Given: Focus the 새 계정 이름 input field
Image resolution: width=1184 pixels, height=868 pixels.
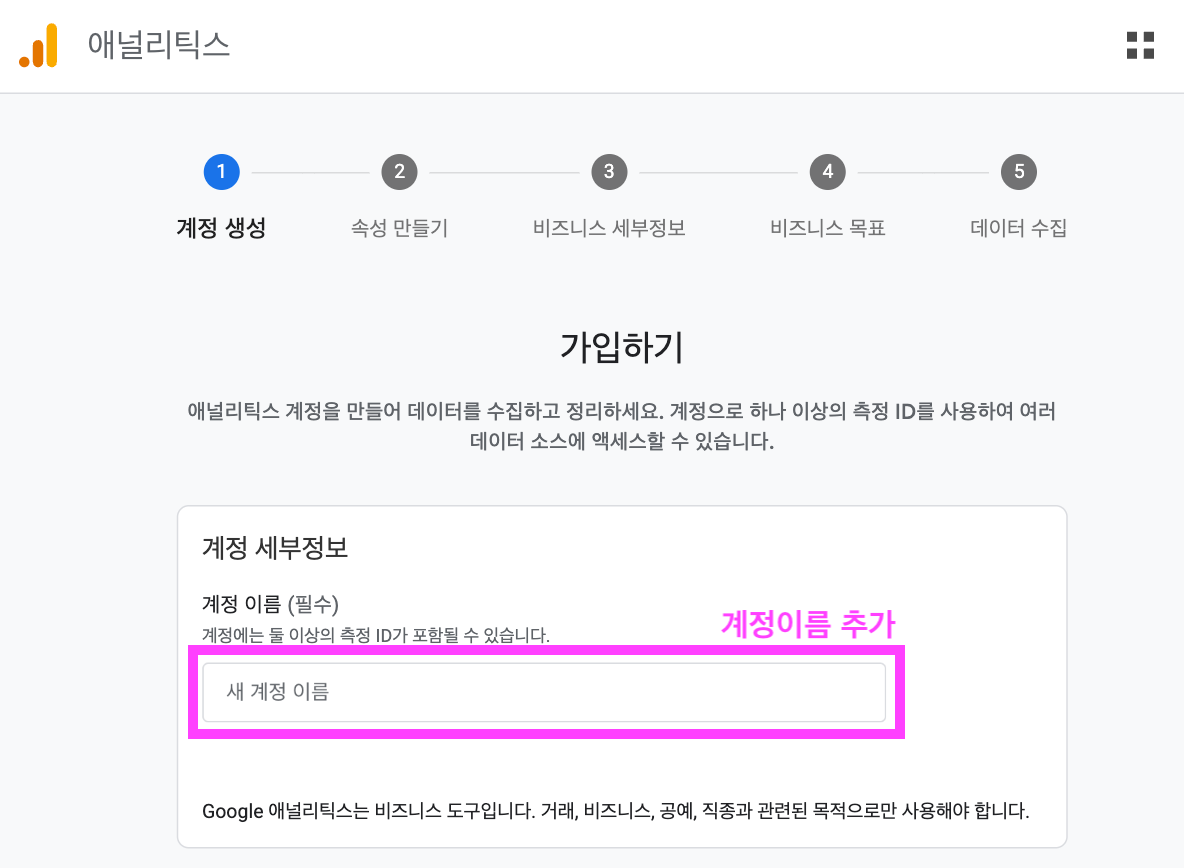Looking at the screenshot, I should click(x=544, y=692).
